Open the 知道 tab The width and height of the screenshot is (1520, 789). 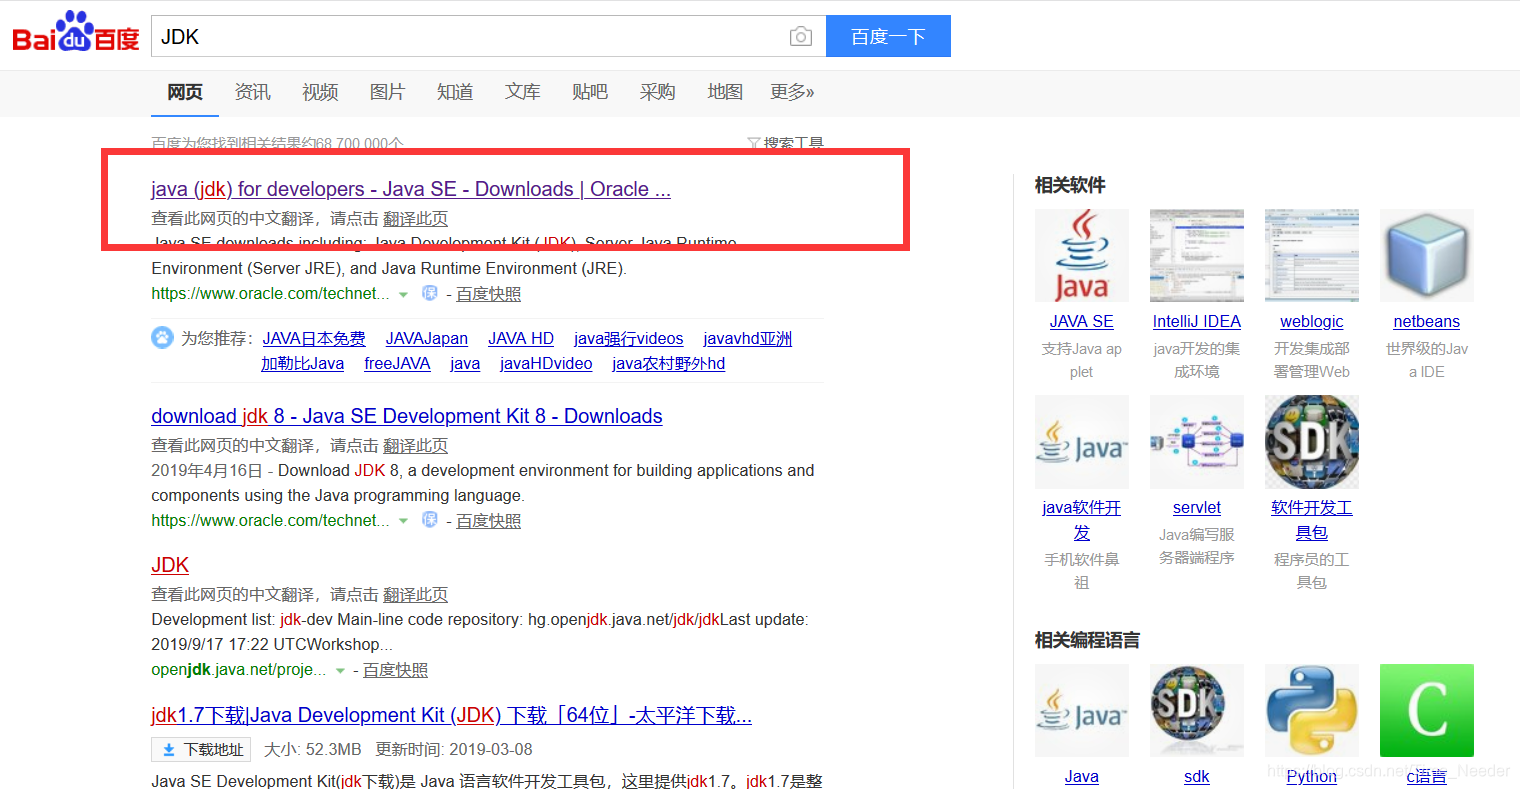point(455,92)
